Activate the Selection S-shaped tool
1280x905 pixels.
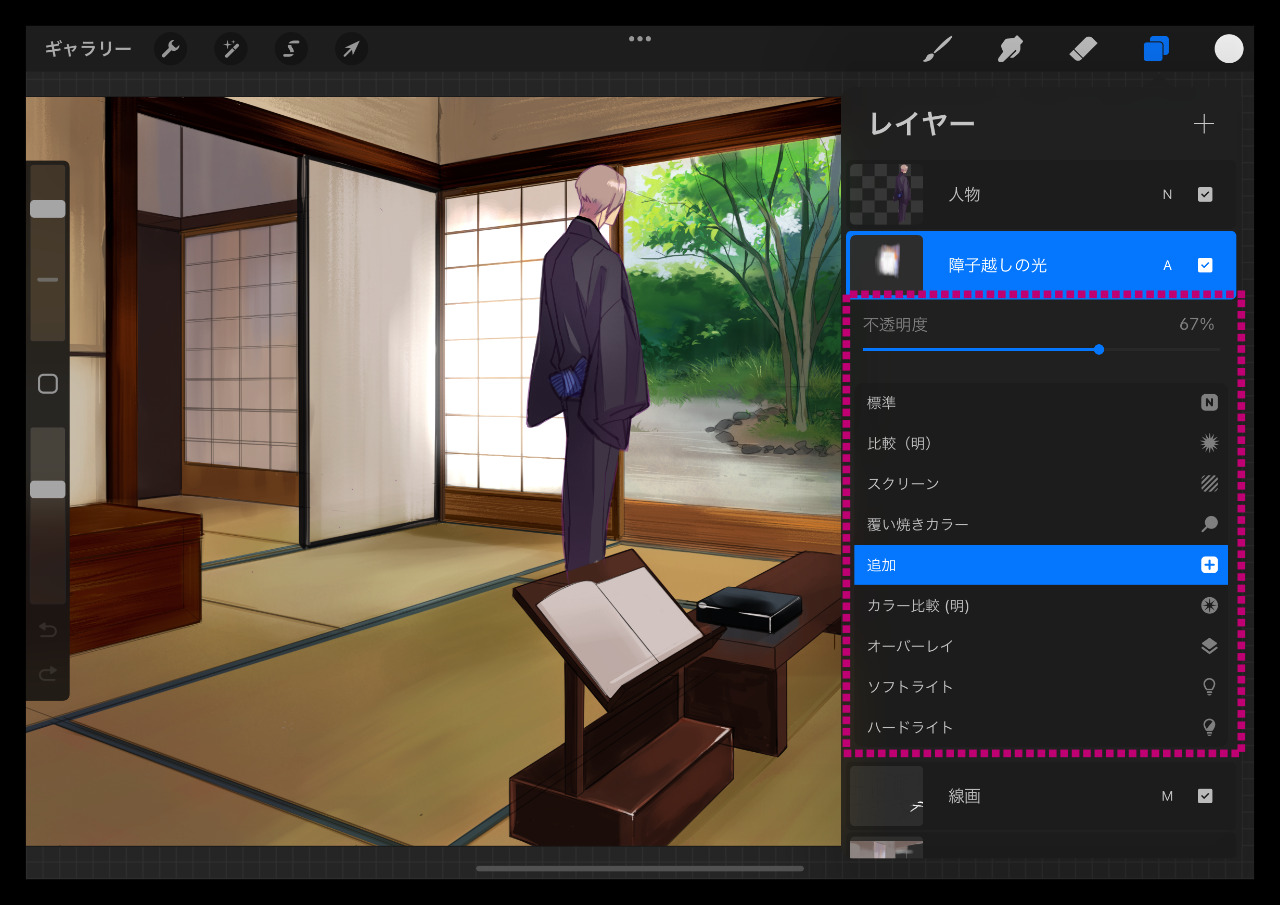point(291,49)
